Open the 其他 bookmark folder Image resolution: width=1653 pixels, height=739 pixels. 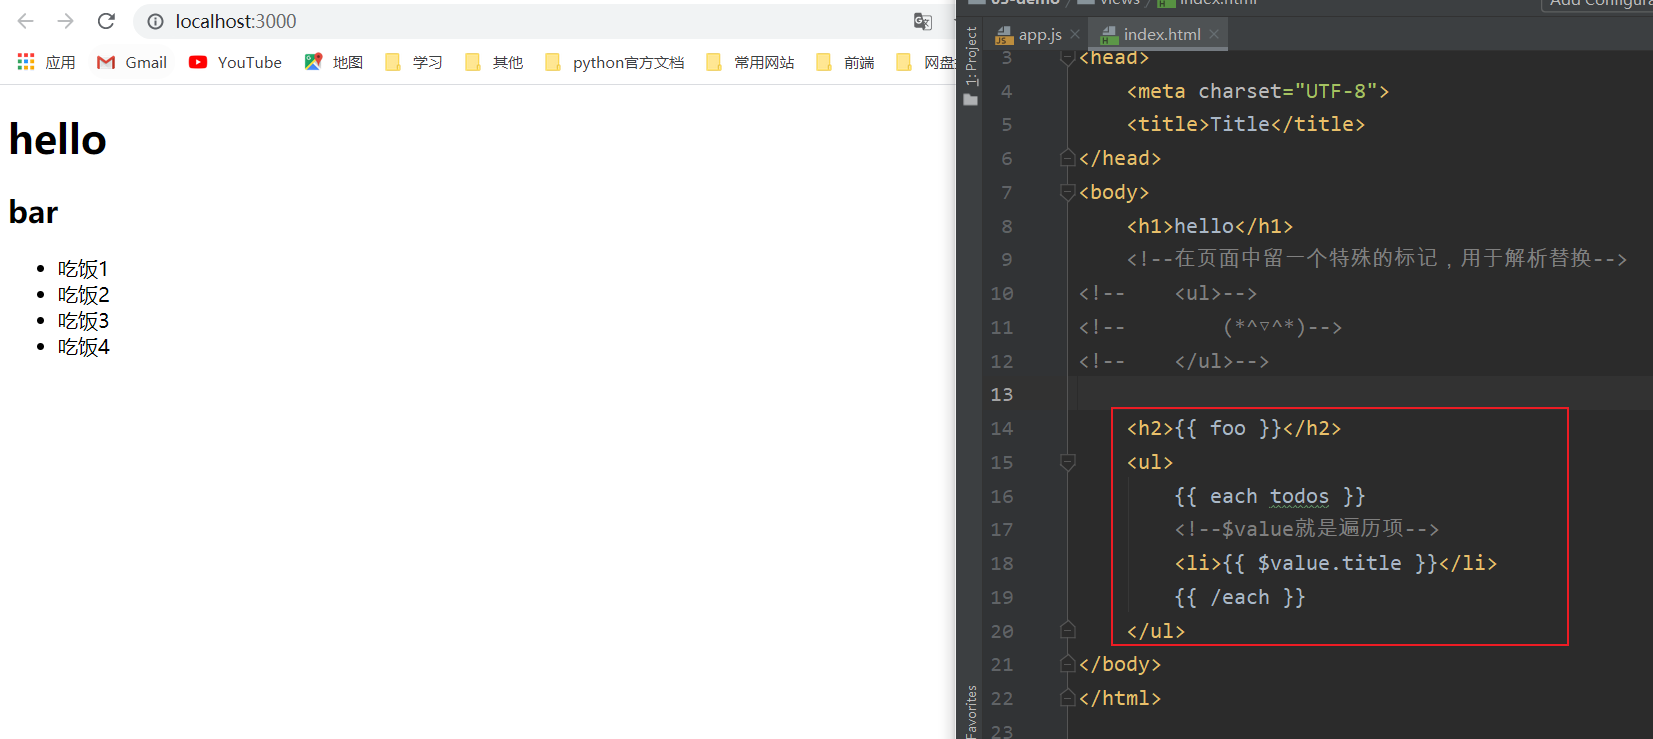(x=494, y=62)
